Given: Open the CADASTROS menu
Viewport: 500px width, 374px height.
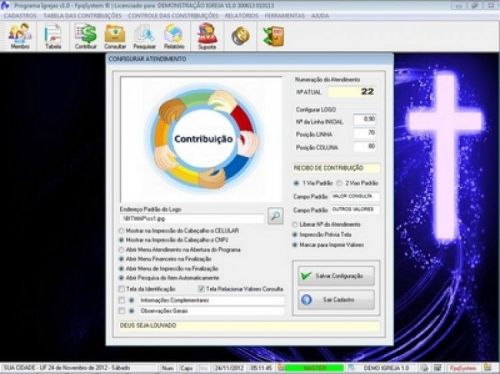Looking at the screenshot, I should pyautogui.click(x=20, y=16).
